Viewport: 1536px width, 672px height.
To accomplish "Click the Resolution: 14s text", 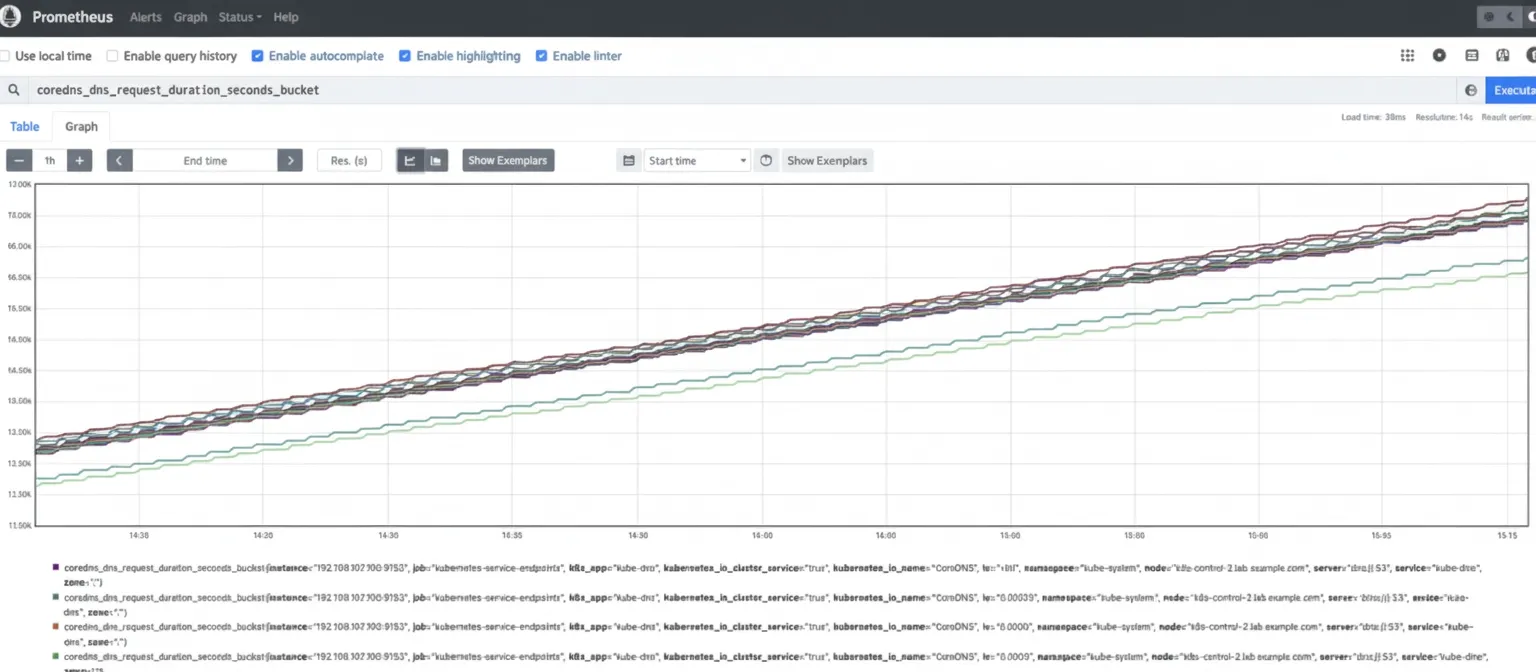I will click(x=1445, y=117).
